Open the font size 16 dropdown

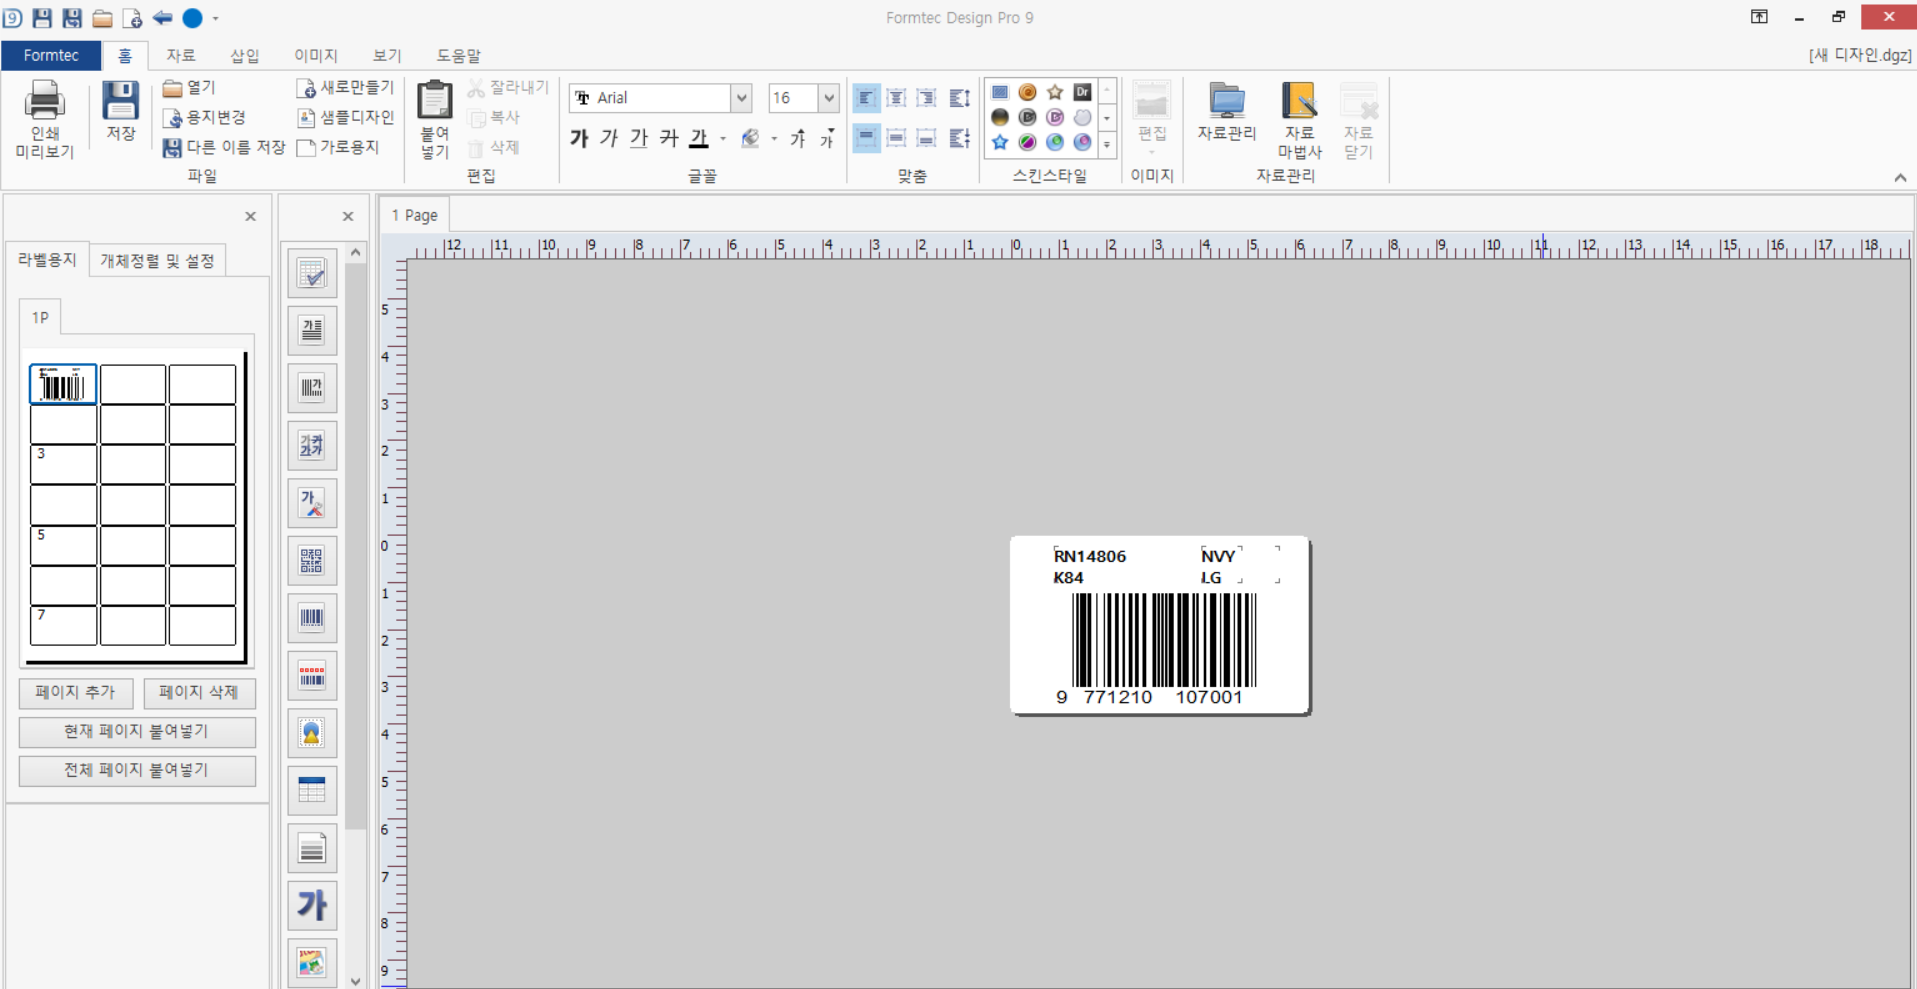tap(828, 98)
